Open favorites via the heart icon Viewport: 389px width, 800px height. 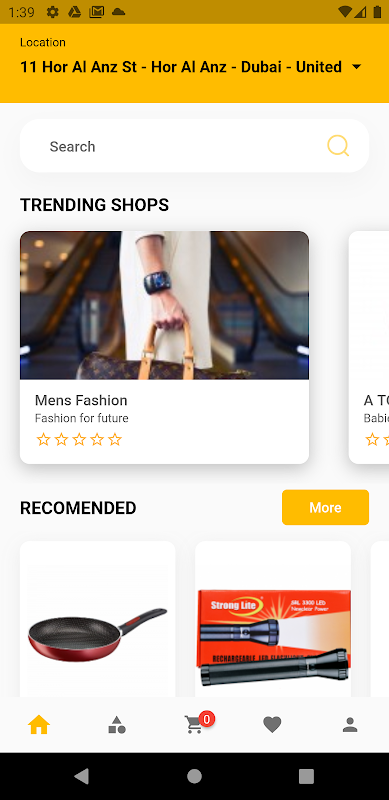[x=272, y=724]
